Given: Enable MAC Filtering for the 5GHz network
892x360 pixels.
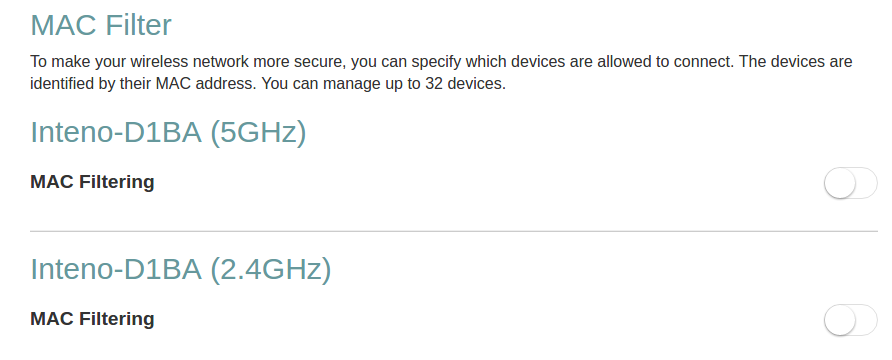Looking at the screenshot, I should click(x=850, y=183).
